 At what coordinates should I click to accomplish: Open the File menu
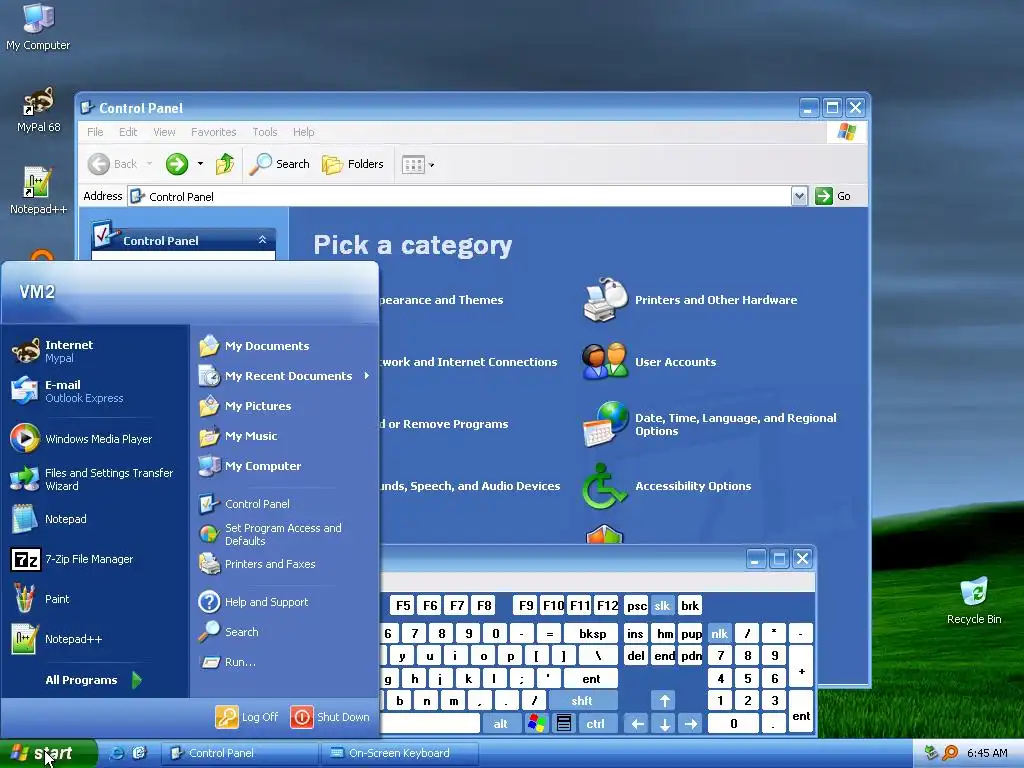click(95, 132)
